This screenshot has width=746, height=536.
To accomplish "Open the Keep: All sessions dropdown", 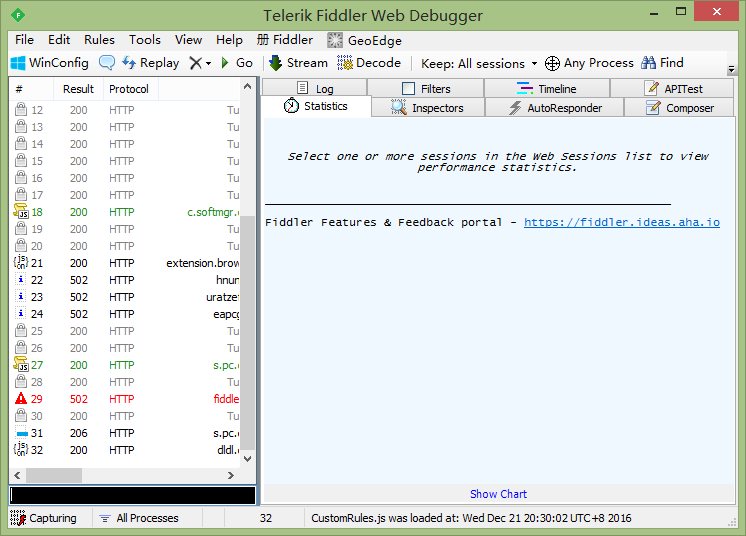I will [x=479, y=63].
